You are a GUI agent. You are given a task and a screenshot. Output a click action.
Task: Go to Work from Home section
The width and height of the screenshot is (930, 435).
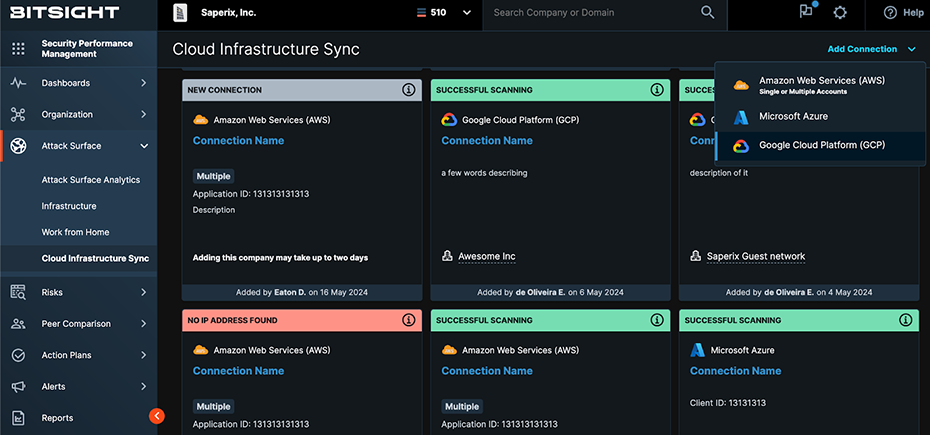[75, 232]
